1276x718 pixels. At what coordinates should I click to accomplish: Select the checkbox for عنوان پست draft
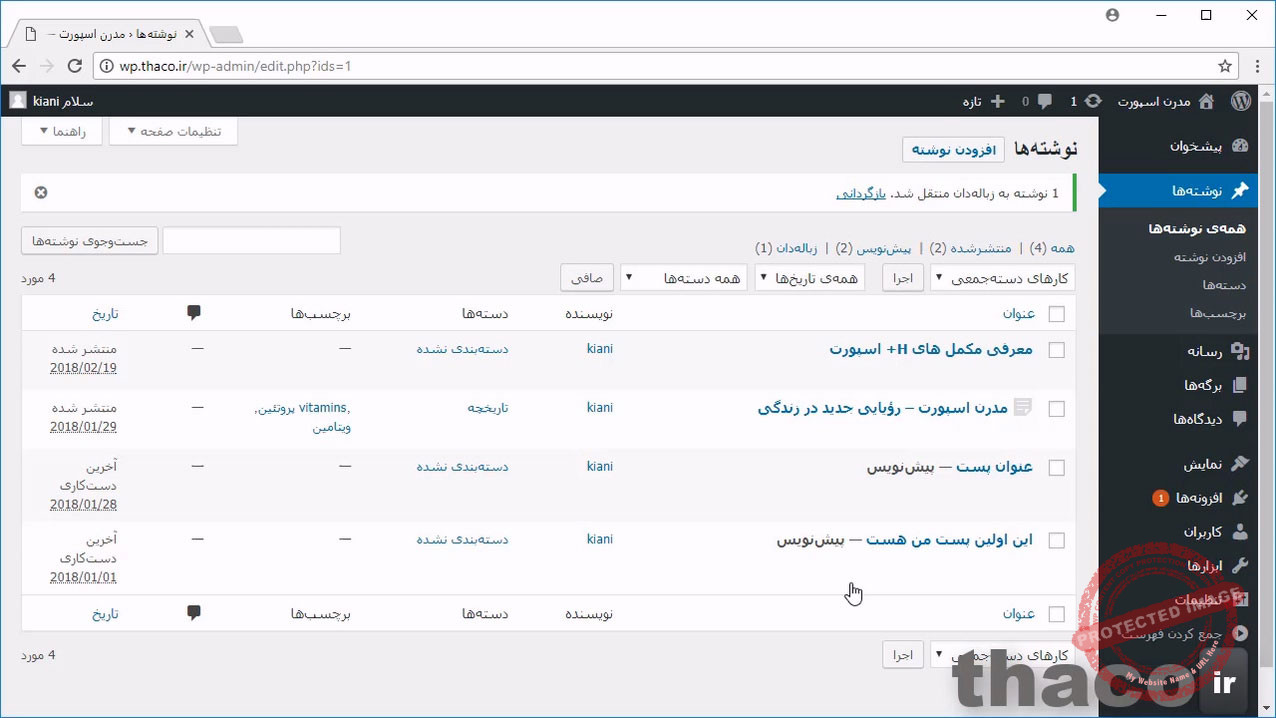[1056, 468]
